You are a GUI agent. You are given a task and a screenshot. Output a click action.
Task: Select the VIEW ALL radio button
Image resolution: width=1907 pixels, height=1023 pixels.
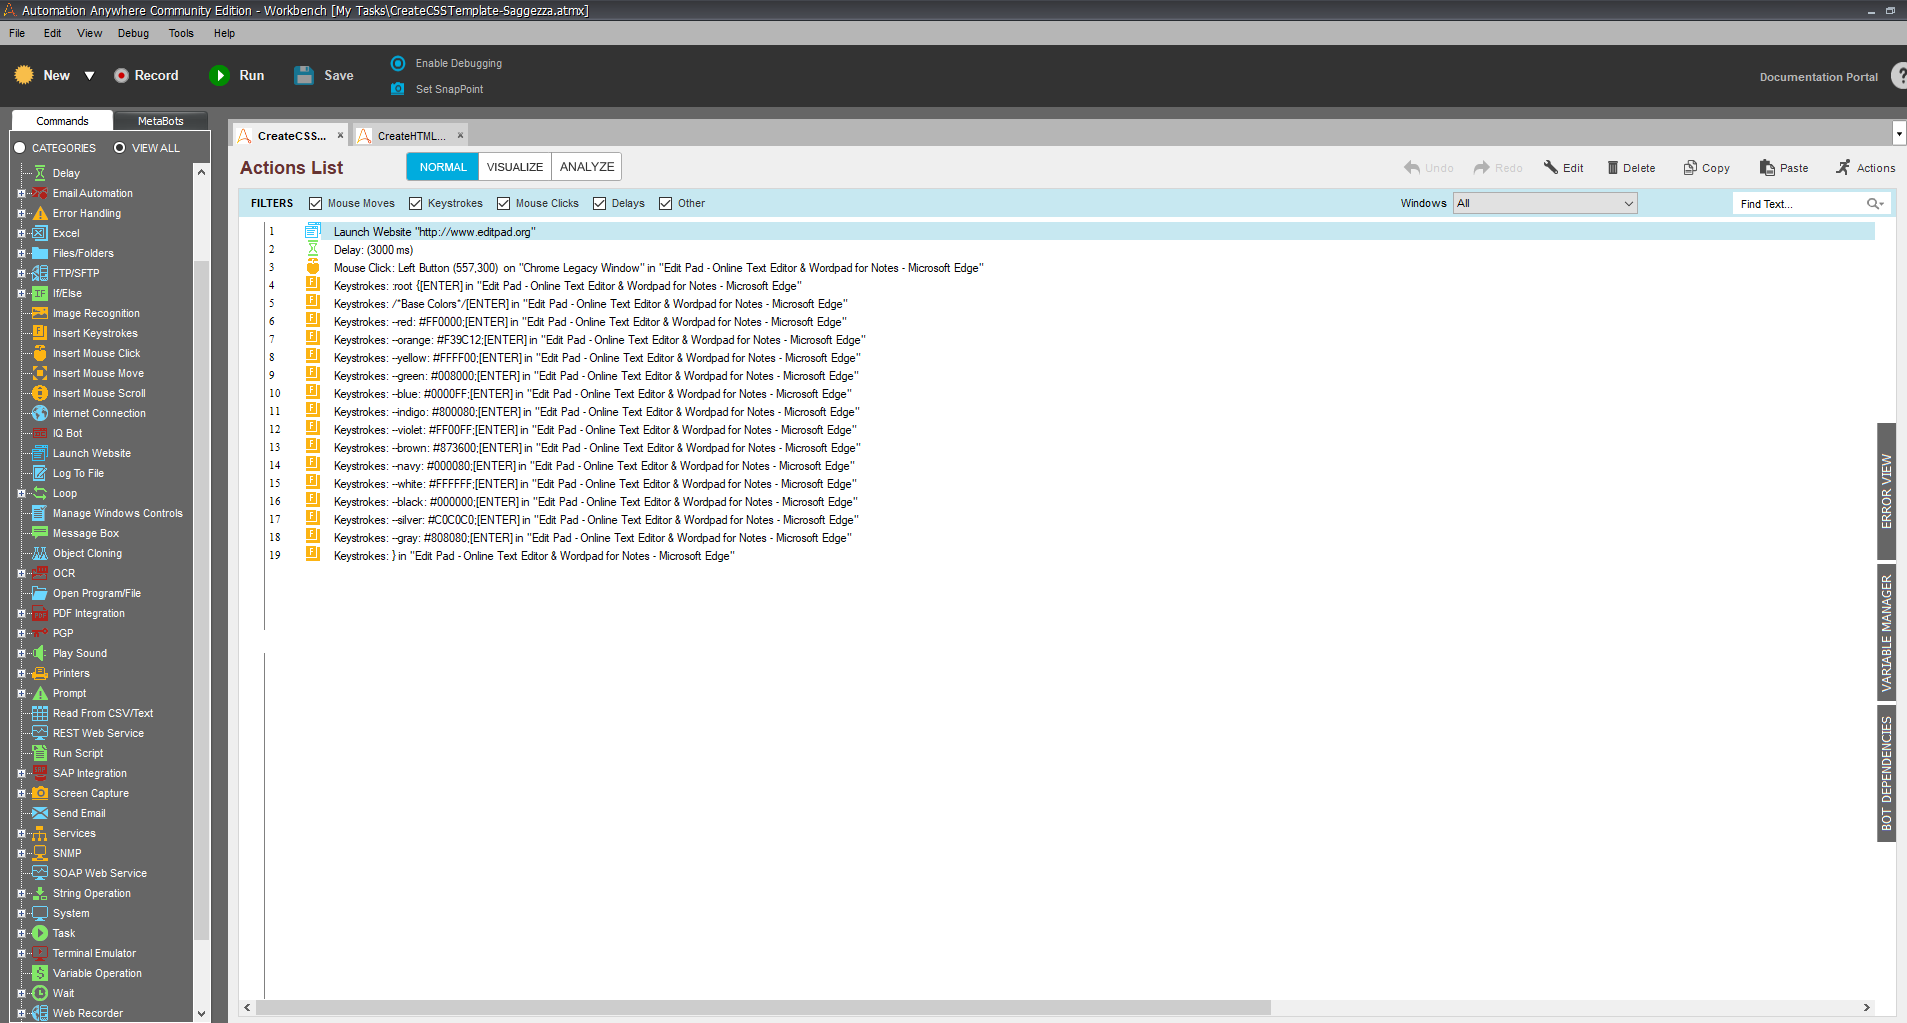click(x=120, y=148)
